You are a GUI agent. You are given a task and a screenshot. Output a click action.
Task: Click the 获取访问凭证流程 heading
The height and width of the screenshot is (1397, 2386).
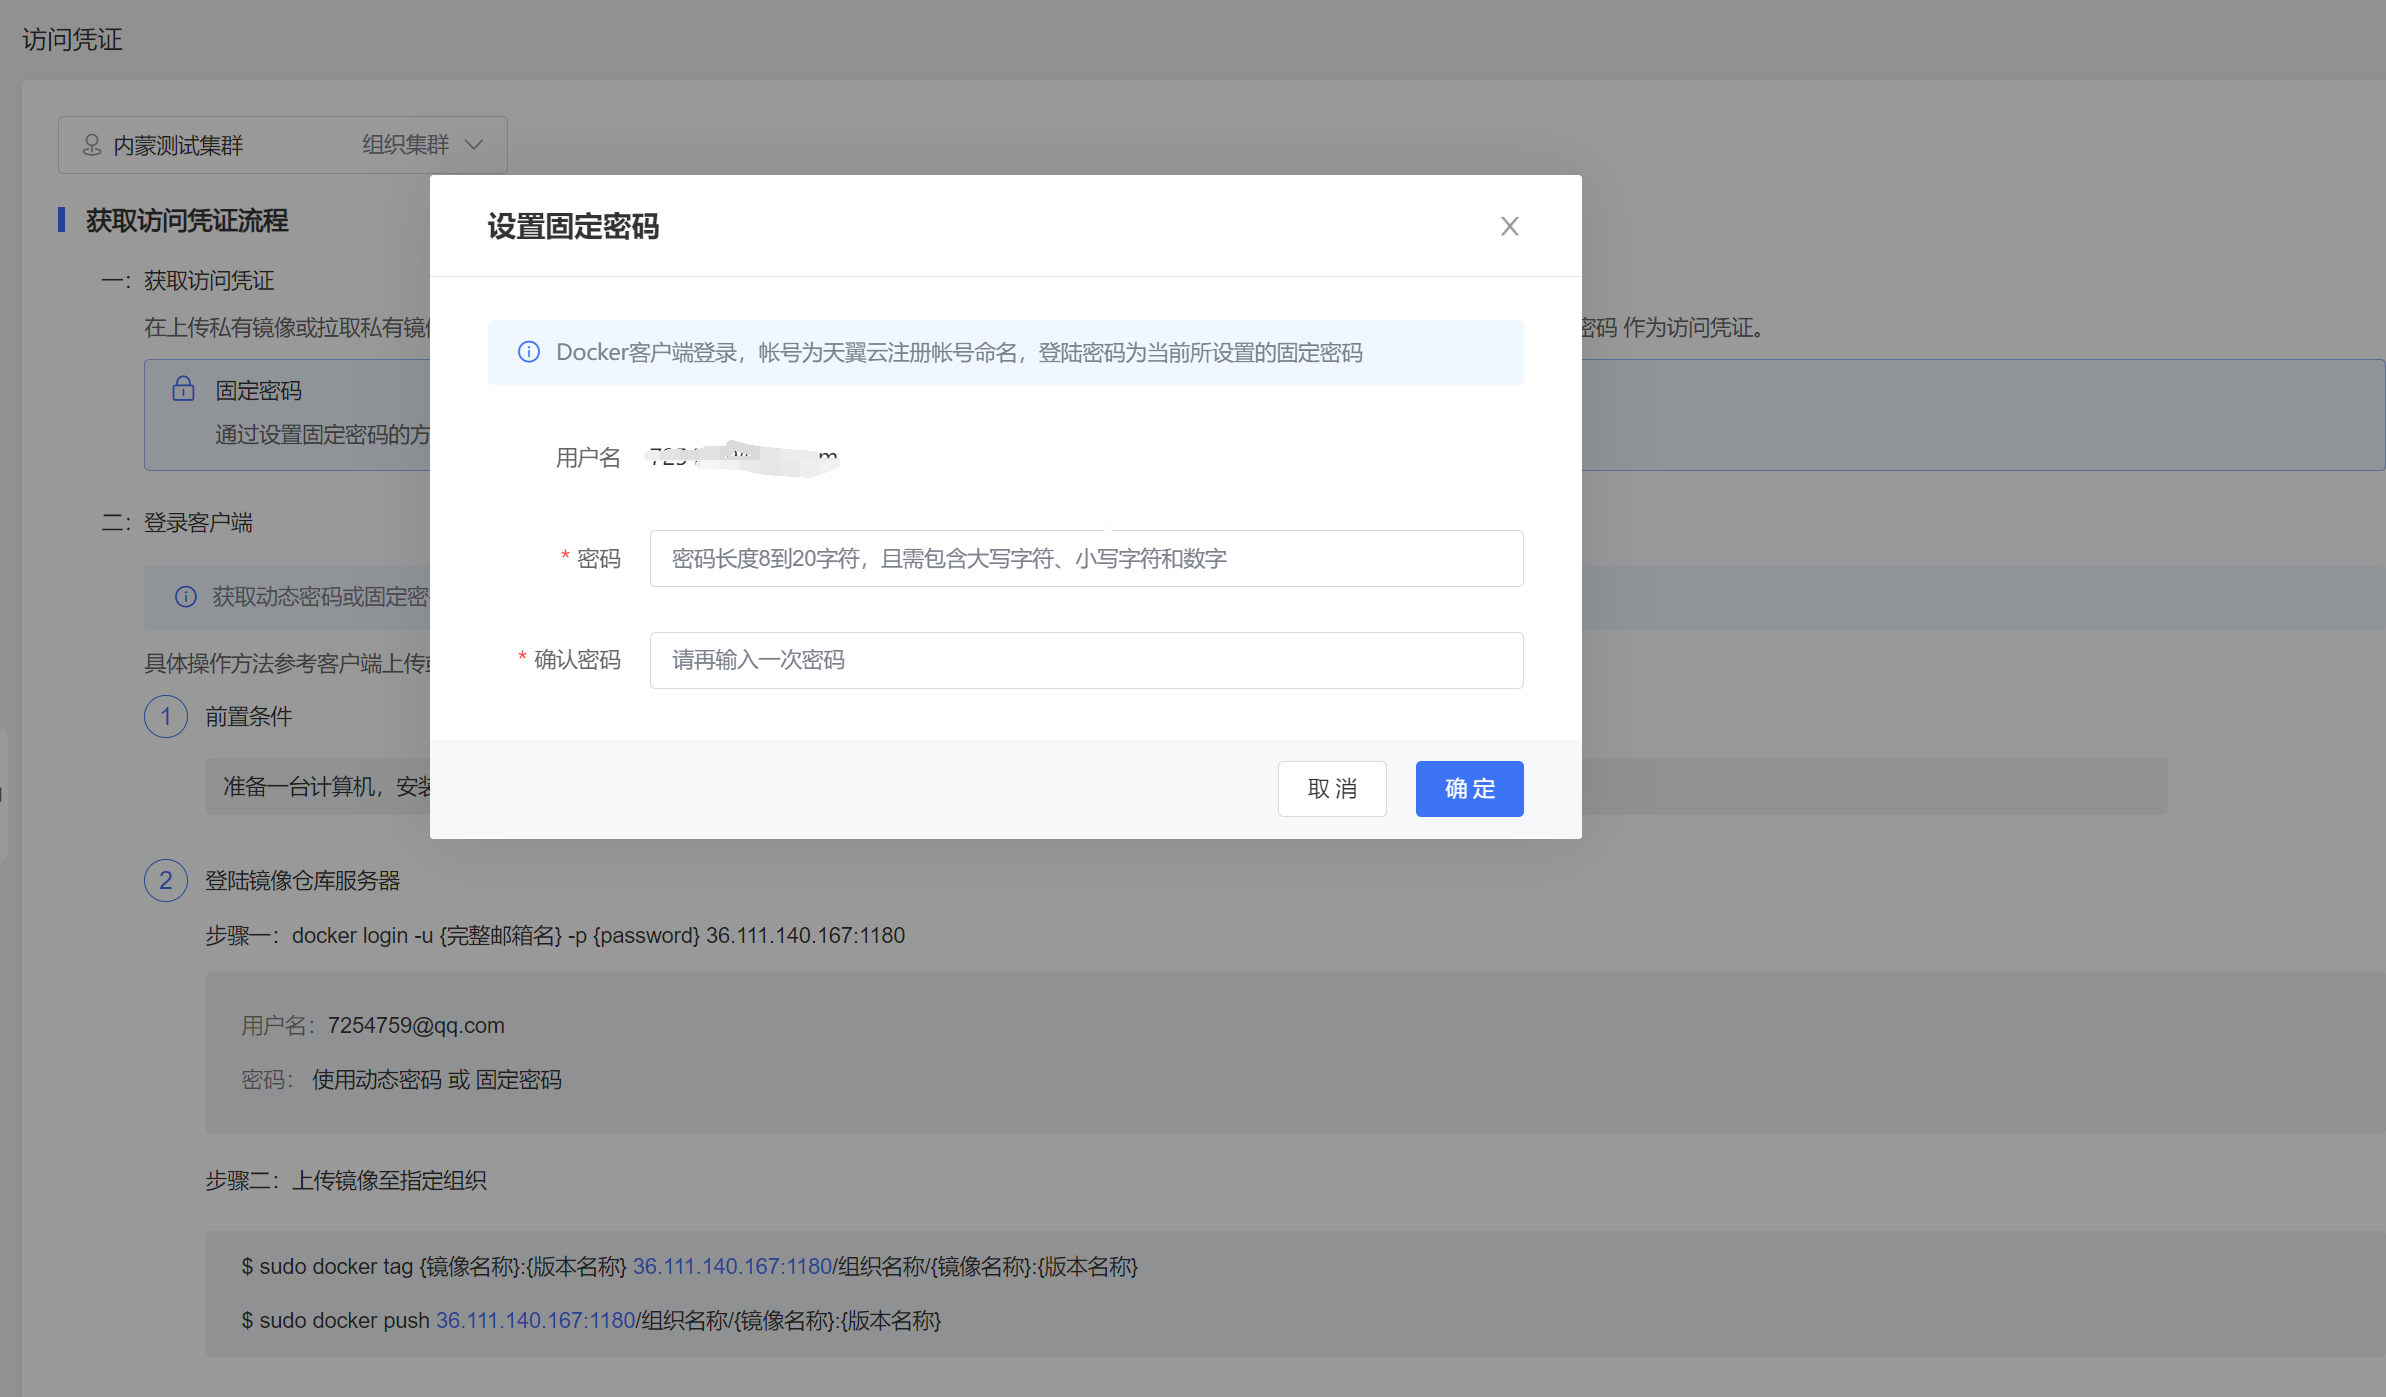point(187,220)
